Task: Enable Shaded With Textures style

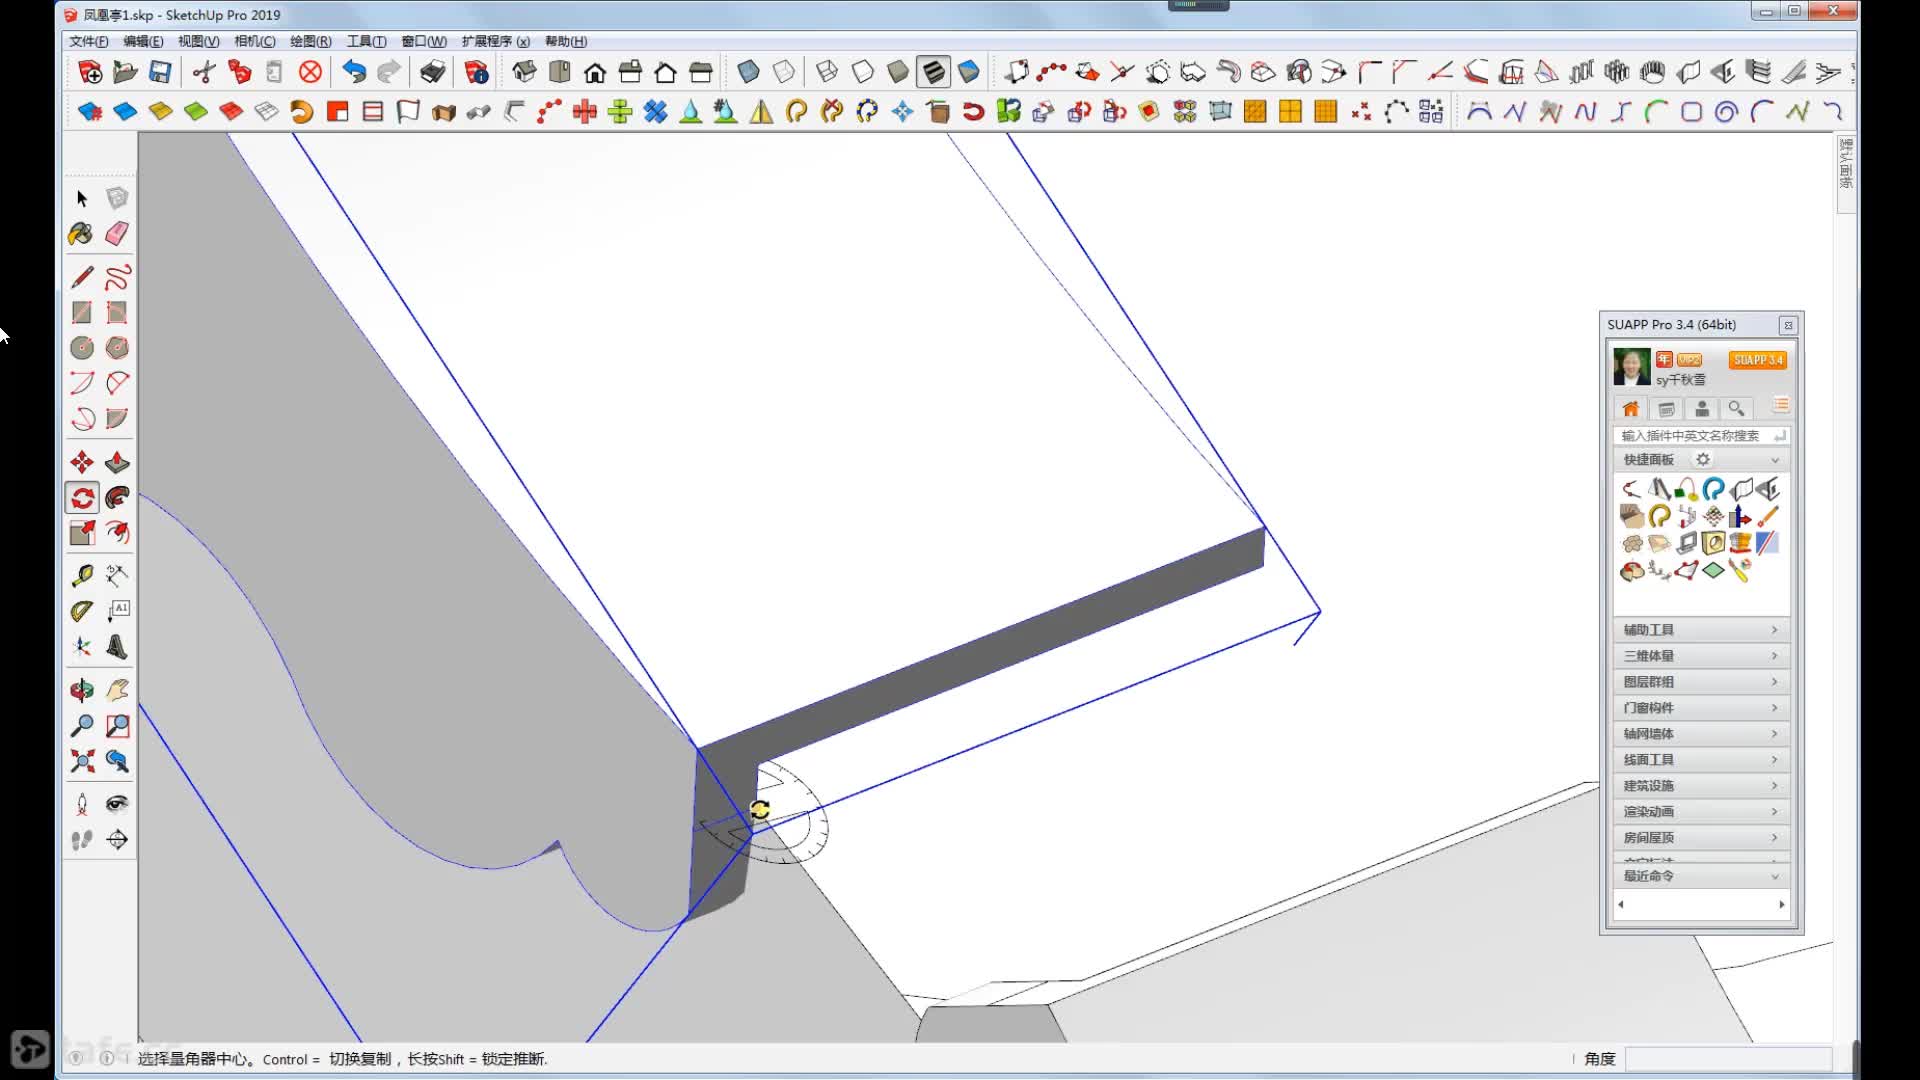Action: click(933, 72)
